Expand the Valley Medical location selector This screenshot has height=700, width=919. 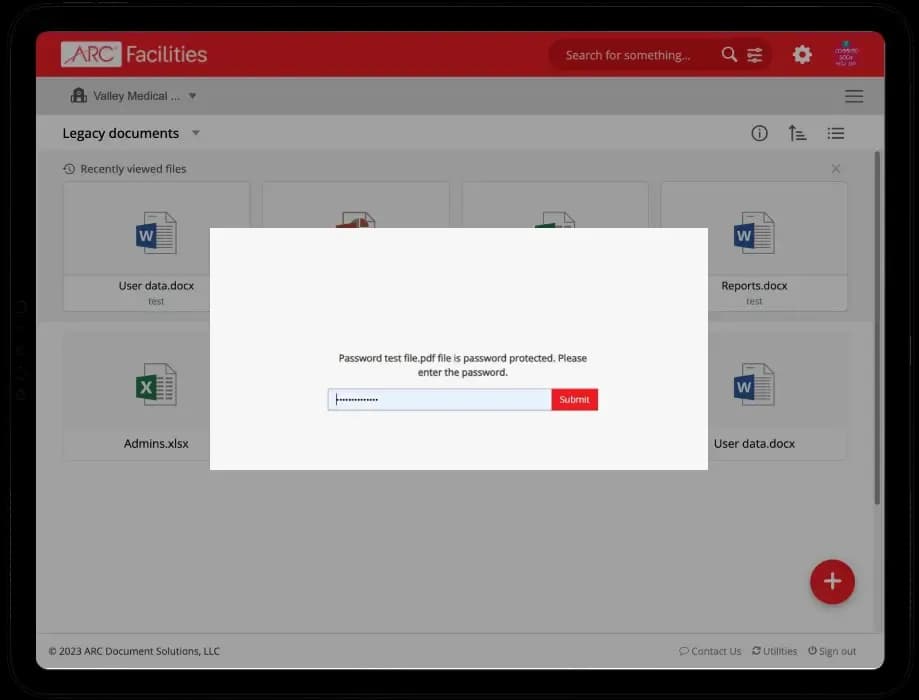tap(191, 95)
